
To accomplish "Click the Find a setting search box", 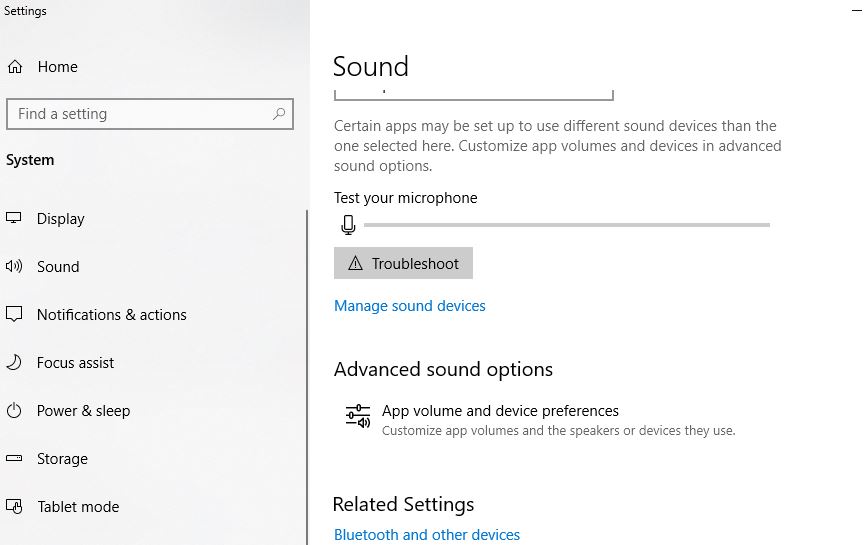I will click(140, 114).
